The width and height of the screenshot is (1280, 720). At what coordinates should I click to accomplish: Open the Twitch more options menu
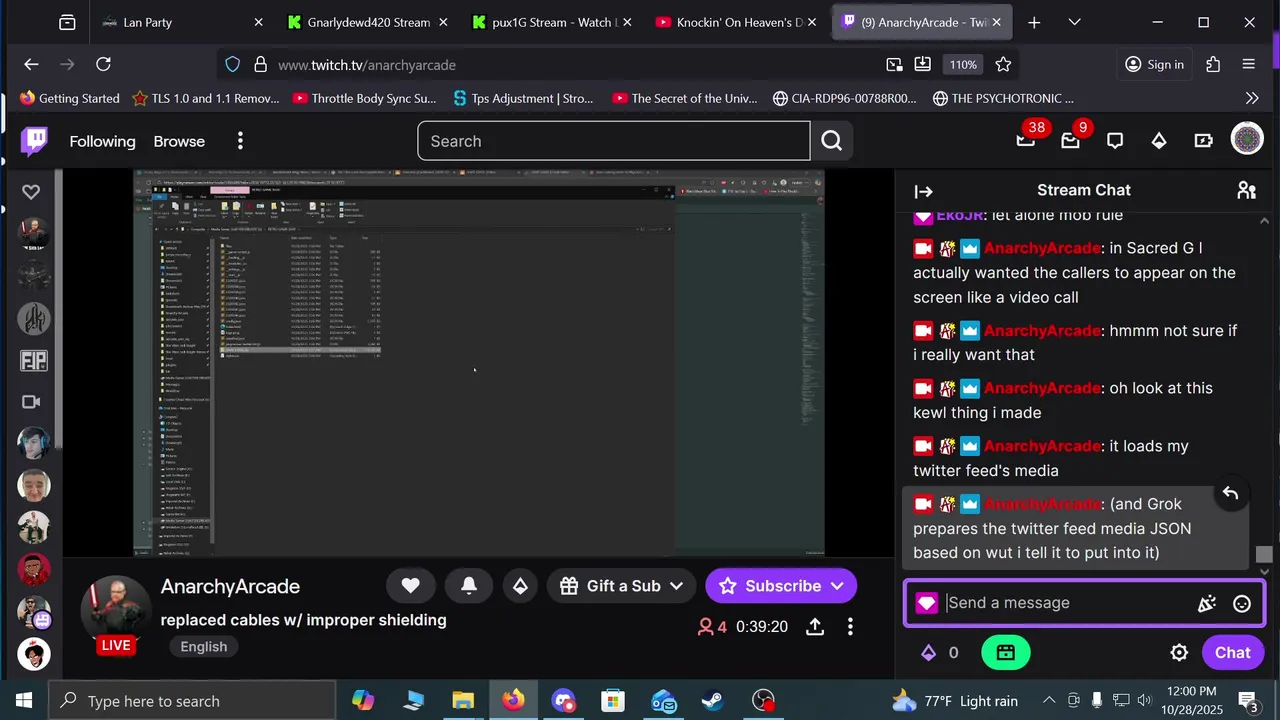click(x=240, y=141)
